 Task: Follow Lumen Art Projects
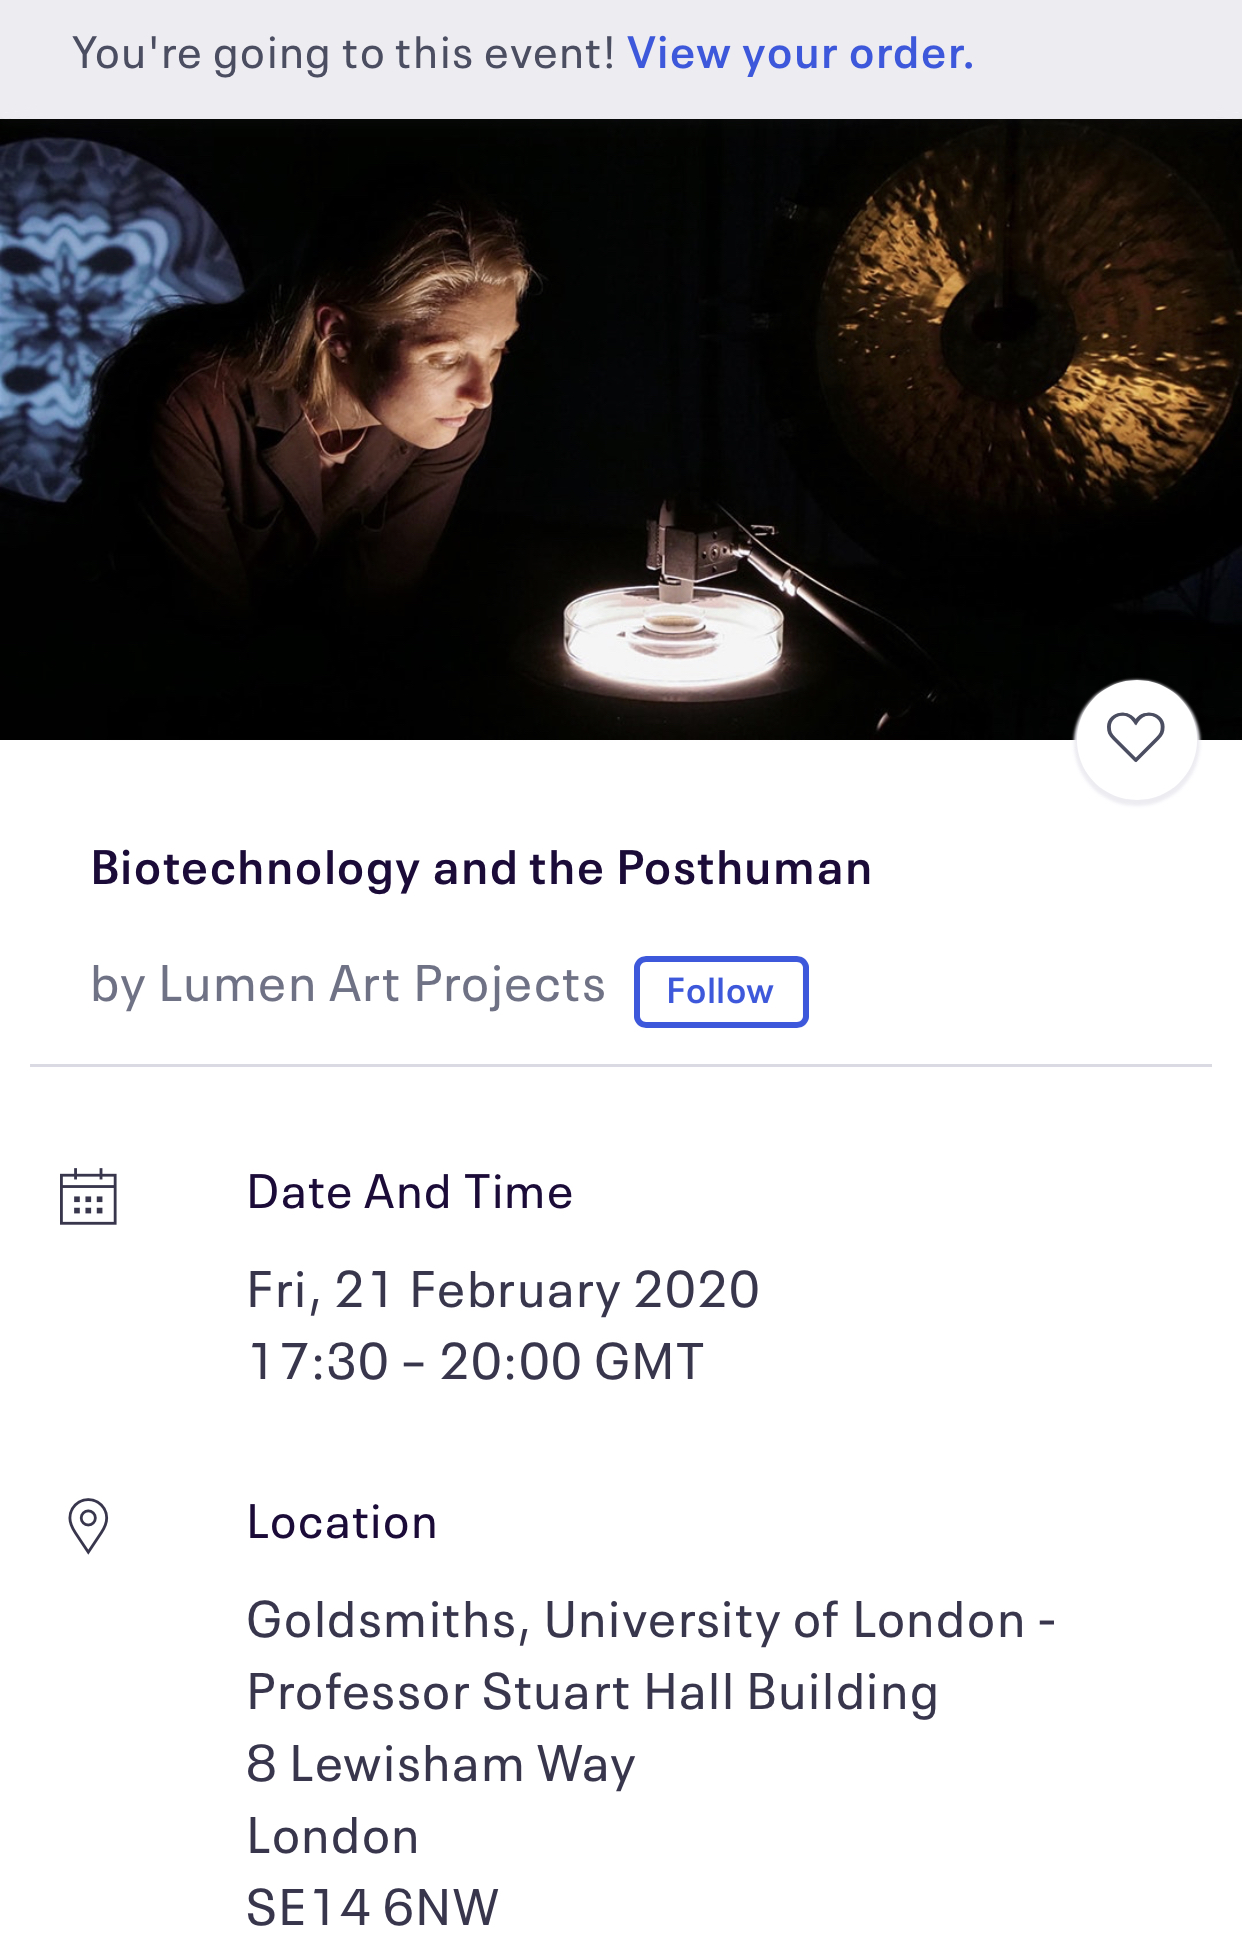(720, 991)
